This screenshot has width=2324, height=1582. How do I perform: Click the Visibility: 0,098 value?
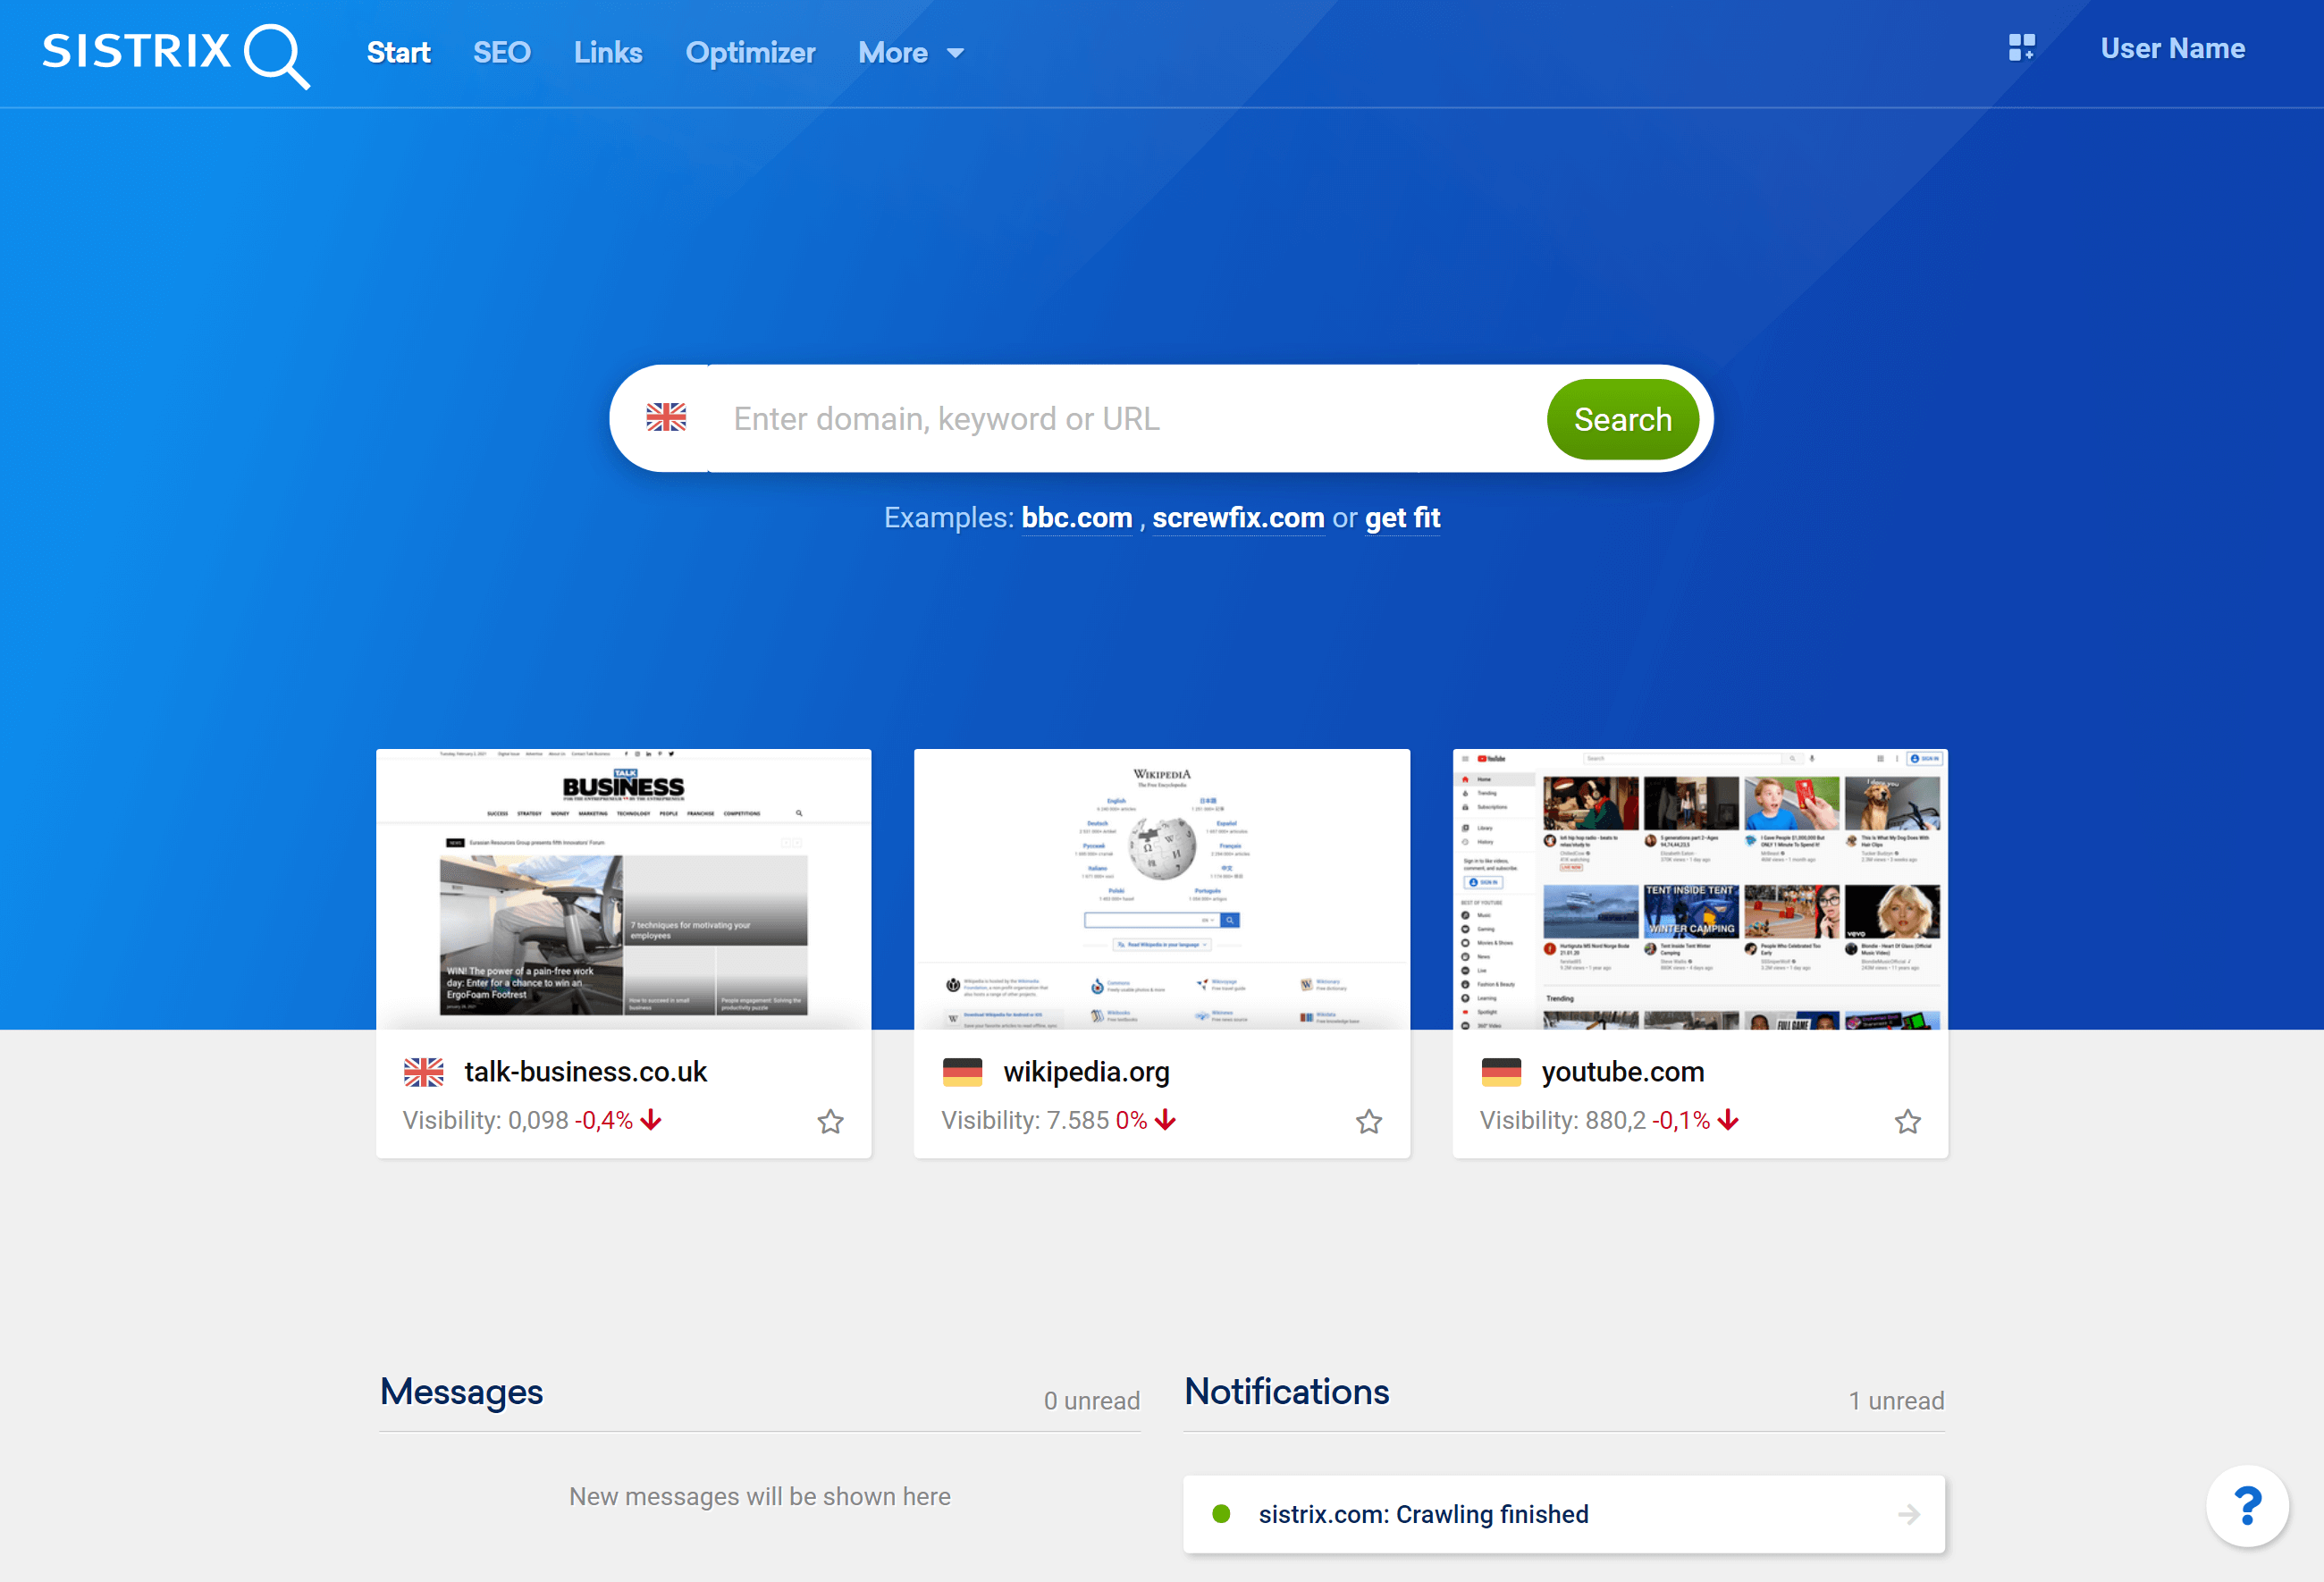(486, 1120)
